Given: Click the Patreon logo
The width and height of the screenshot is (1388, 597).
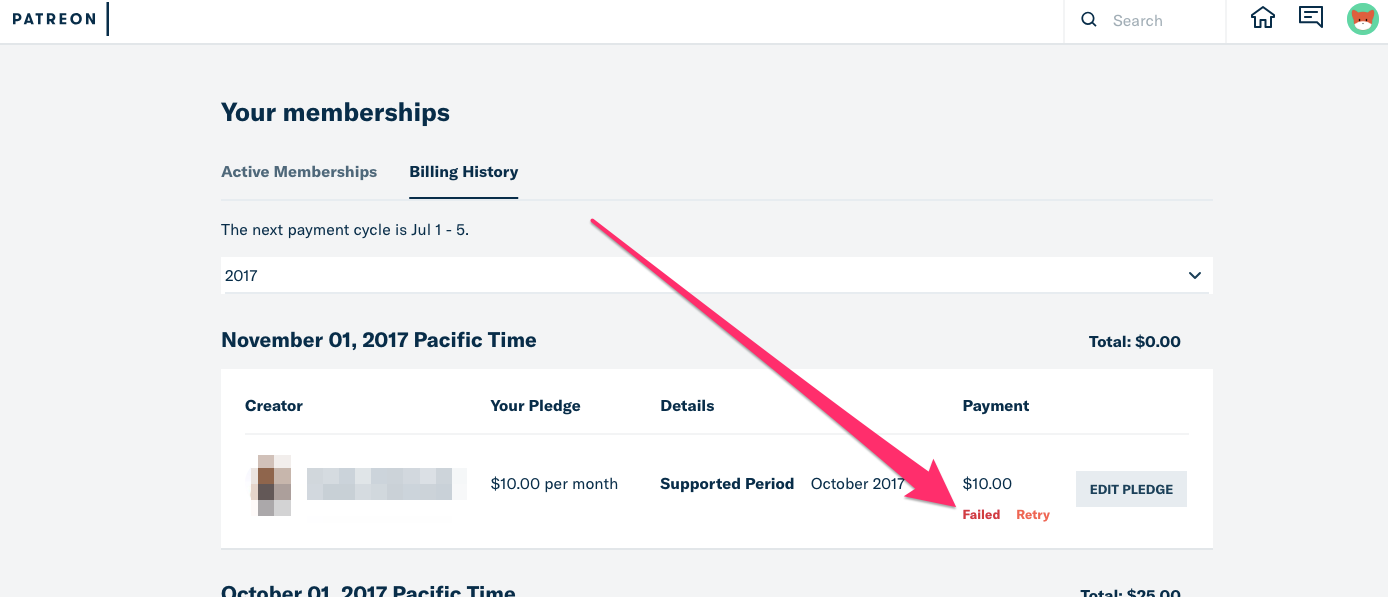Looking at the screenshot, I should [x=53, y=19].
